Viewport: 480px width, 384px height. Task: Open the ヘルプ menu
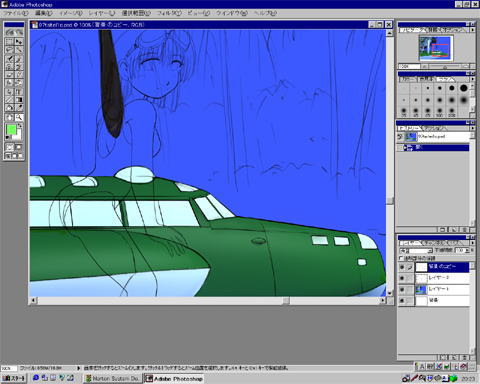[265, 13]
